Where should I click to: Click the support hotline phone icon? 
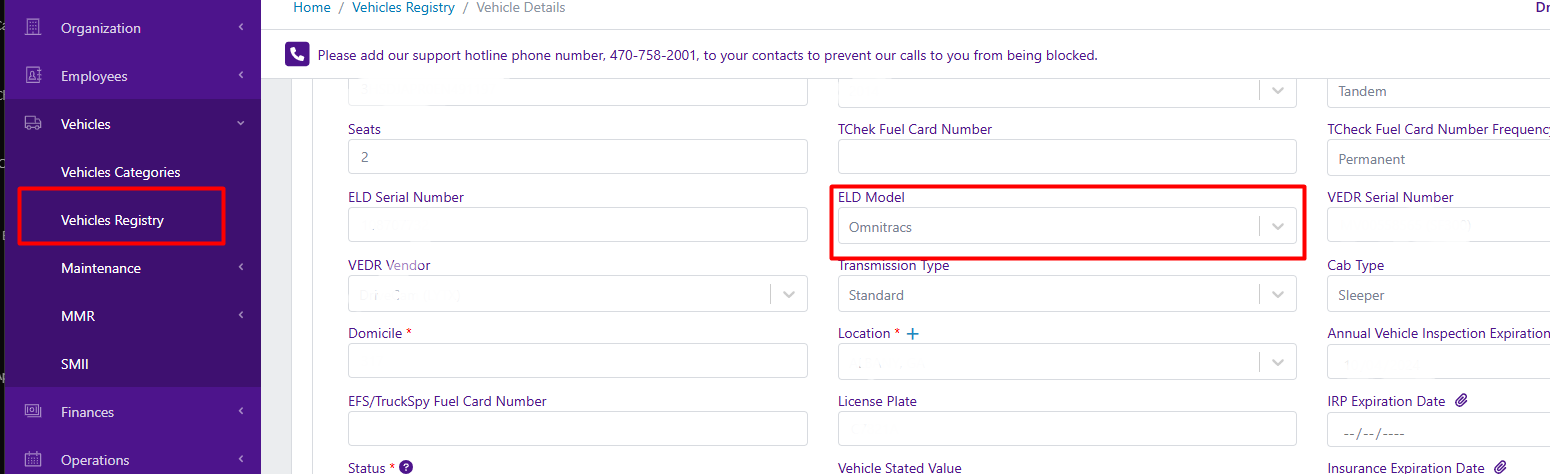(297, 54)
